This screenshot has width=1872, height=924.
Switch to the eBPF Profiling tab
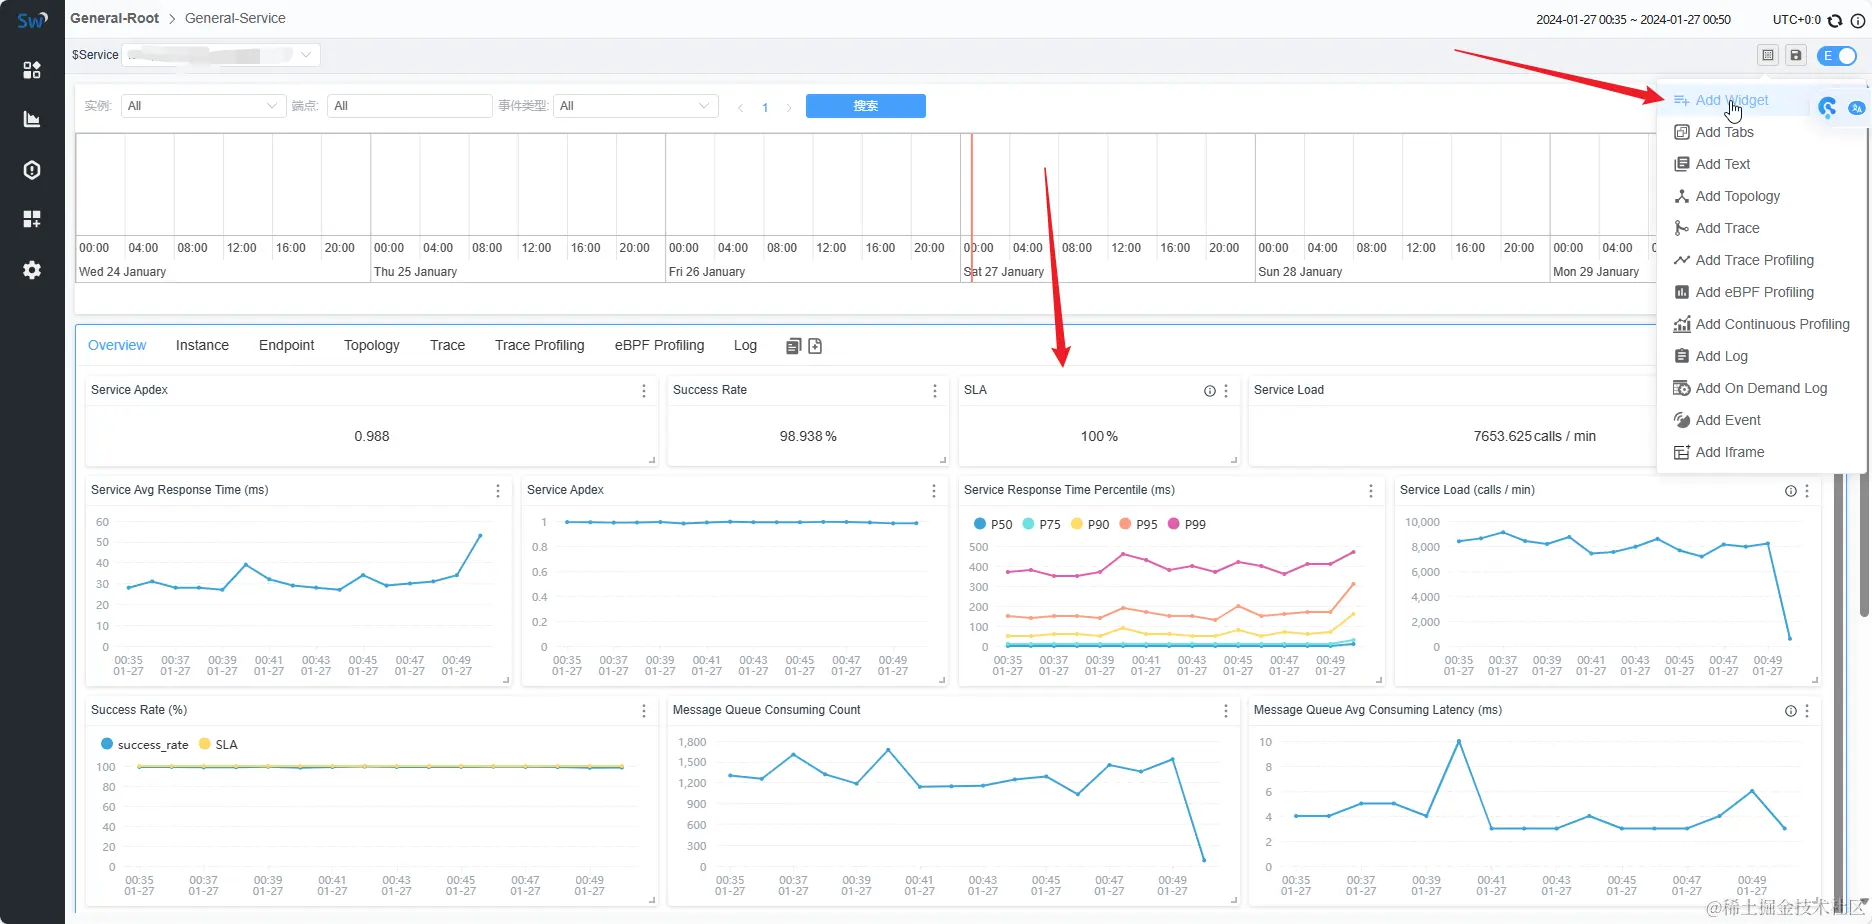[659, 345]
